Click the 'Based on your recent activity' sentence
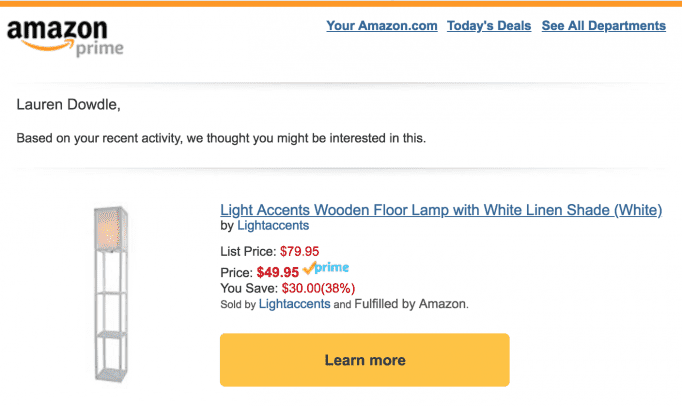 coord(221,138)
